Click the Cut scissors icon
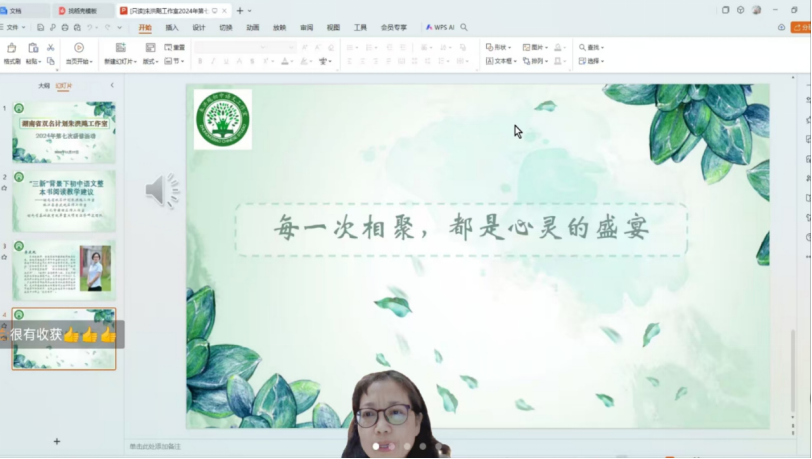 coord(50,47)
